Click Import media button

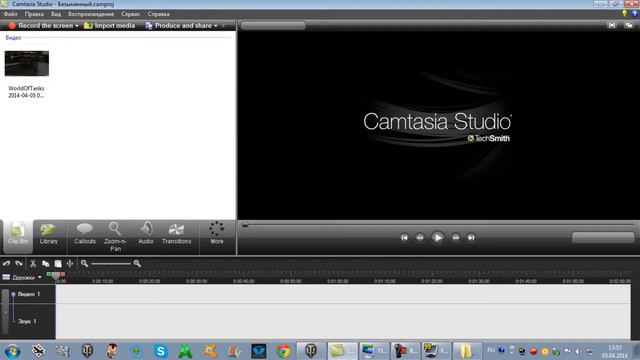pyautogui.click(x=109, y=25)
